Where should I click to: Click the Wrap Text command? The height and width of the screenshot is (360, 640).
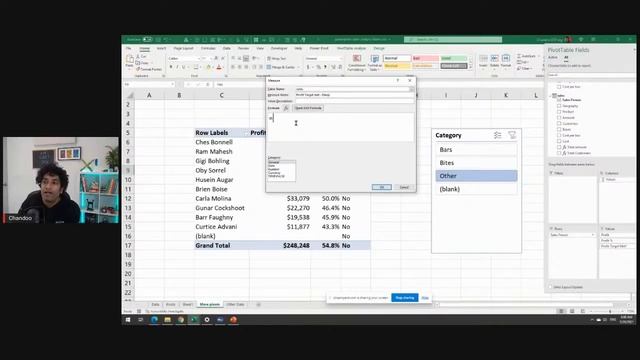[277, 59]
